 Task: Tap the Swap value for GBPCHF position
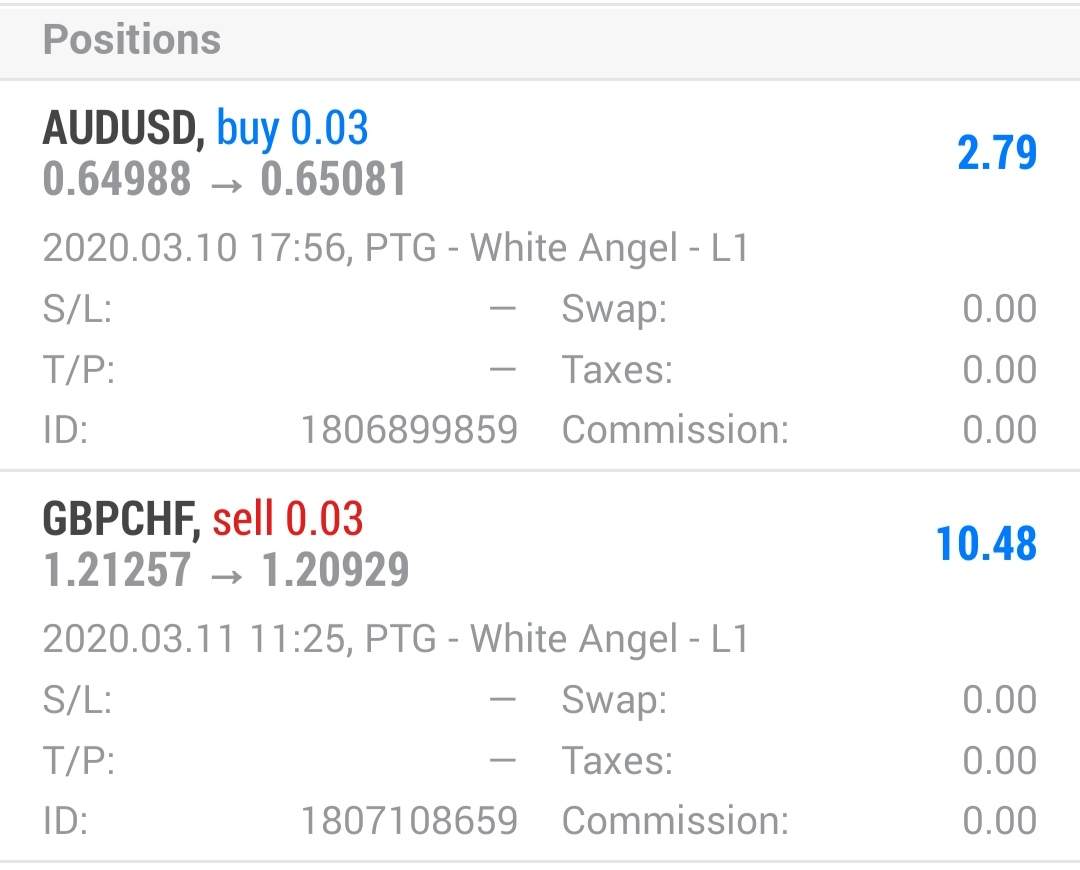pyautogui.click(x=999, y=700)
